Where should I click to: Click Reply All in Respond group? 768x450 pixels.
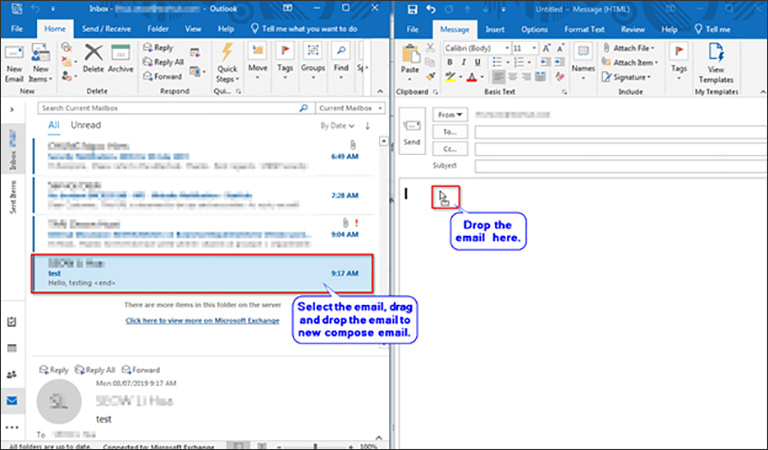[x=163, y=62]
